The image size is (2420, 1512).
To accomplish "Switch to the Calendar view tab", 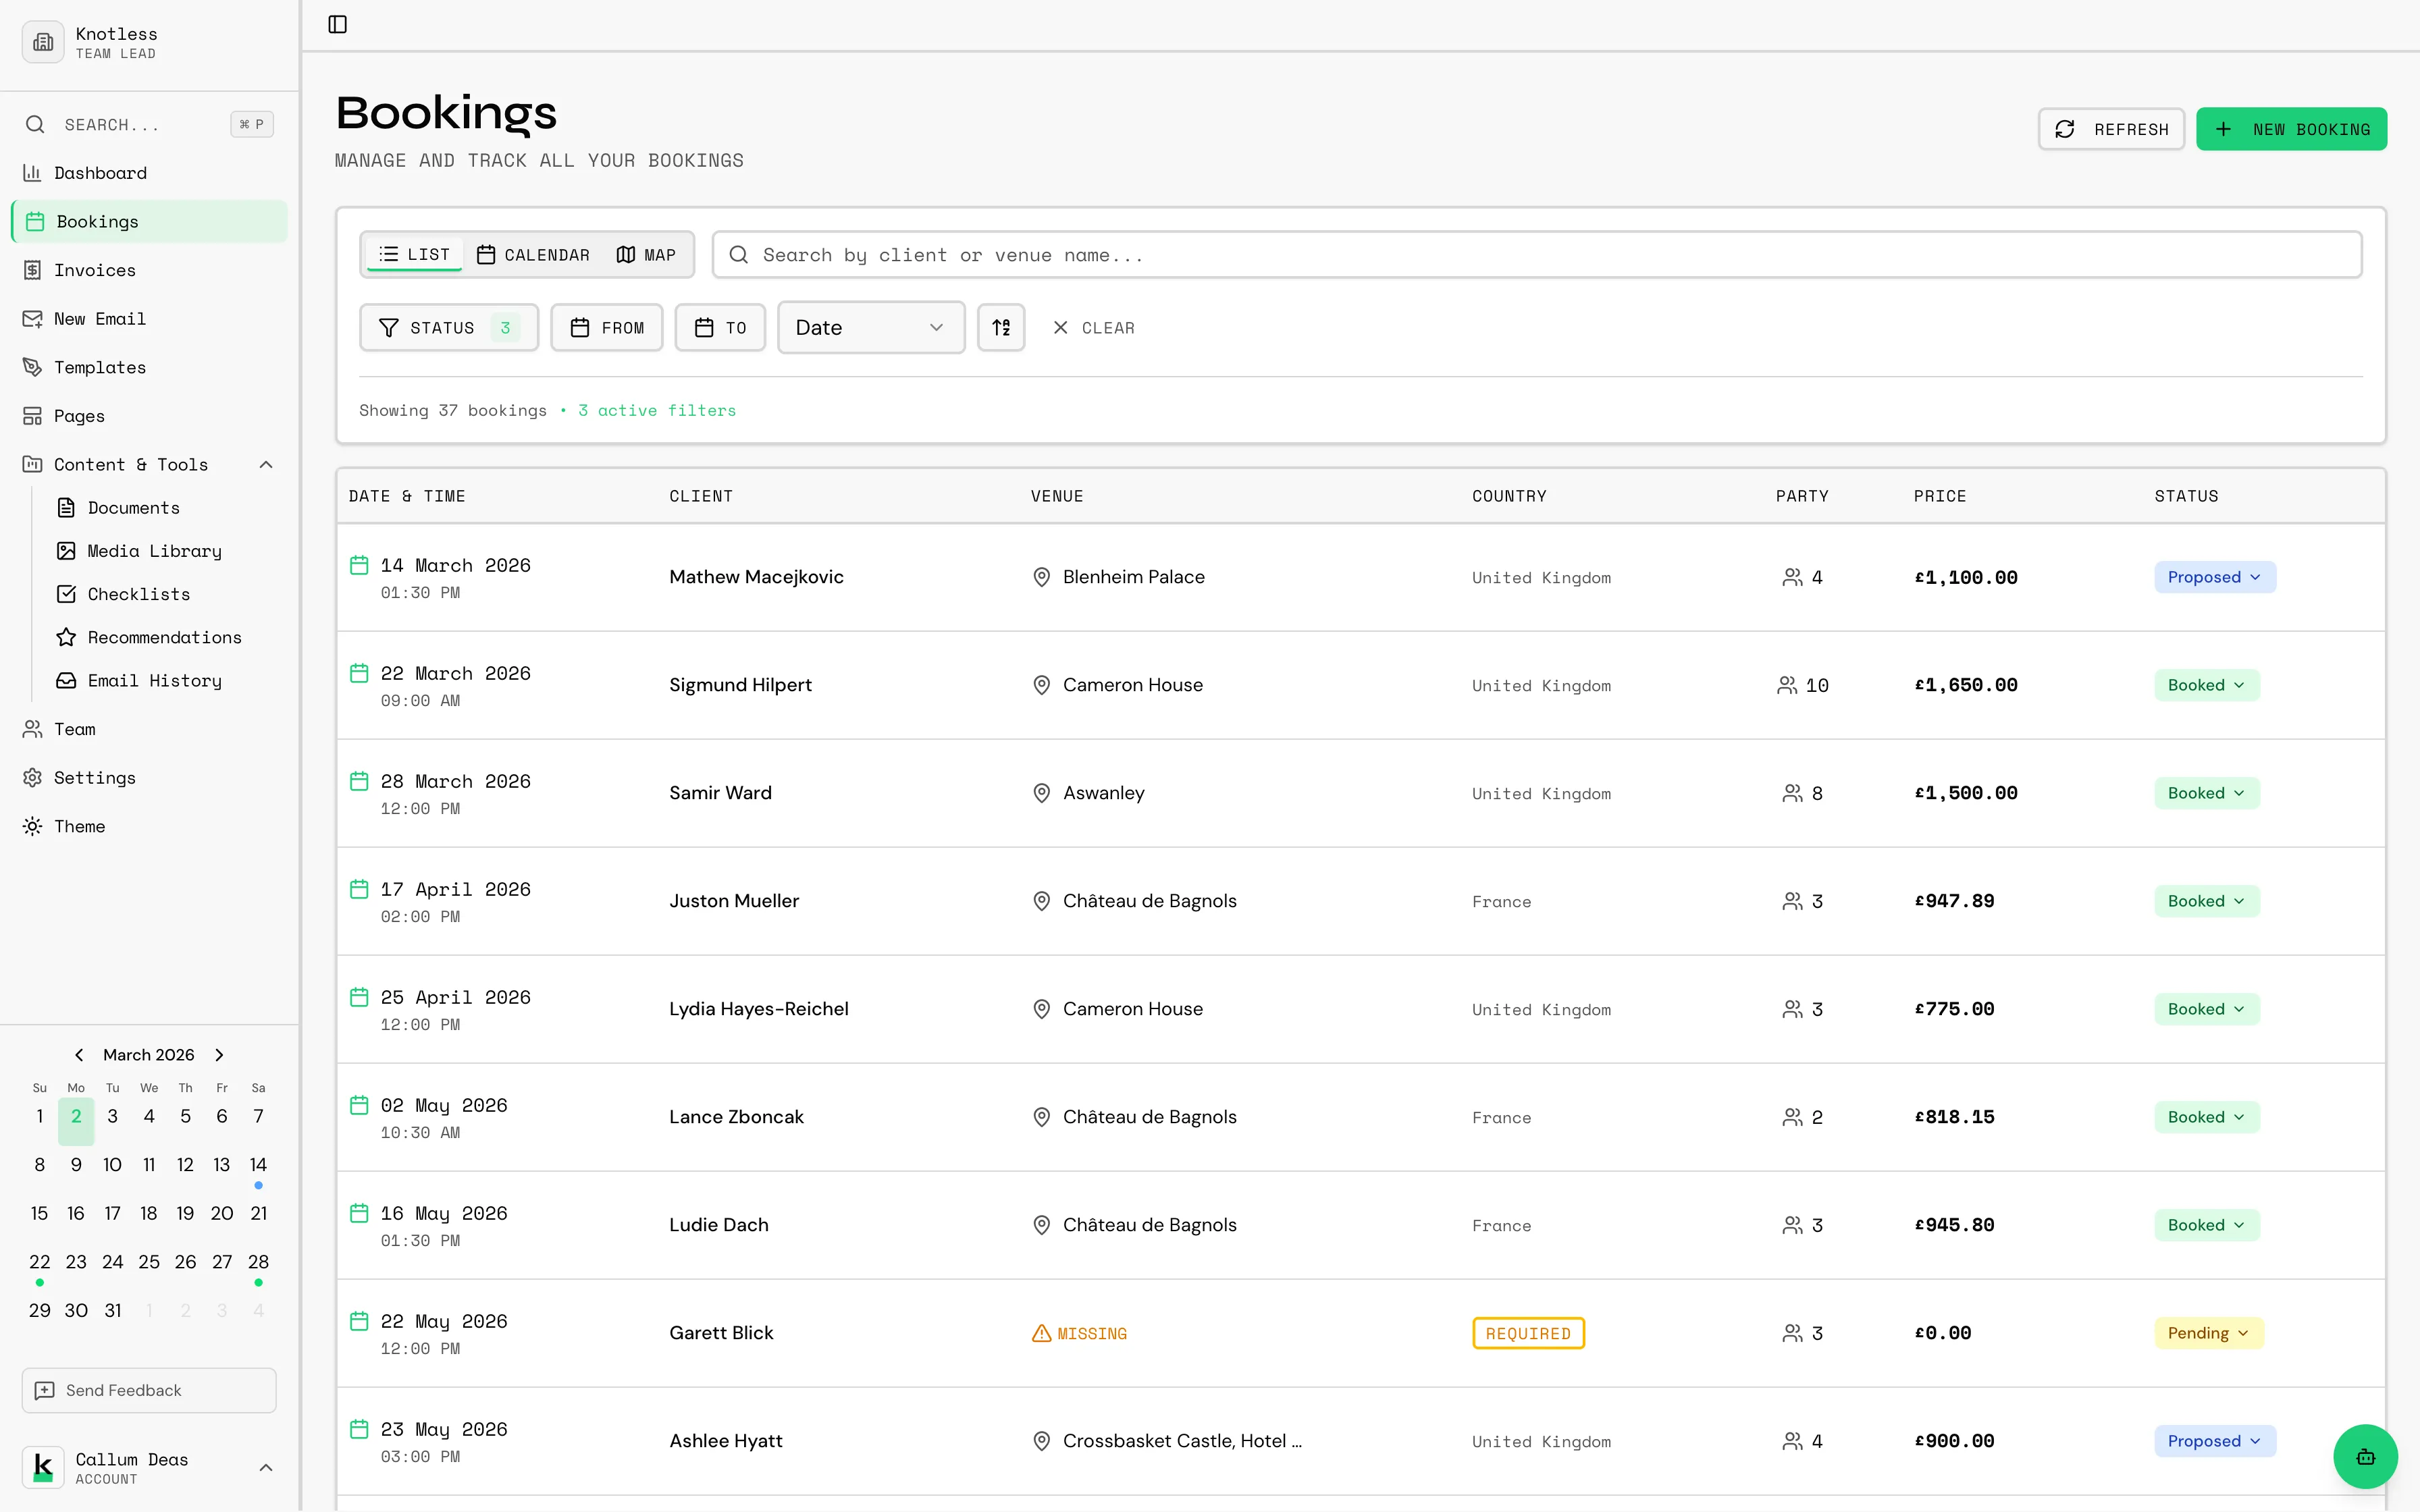I will click(532, 254).
